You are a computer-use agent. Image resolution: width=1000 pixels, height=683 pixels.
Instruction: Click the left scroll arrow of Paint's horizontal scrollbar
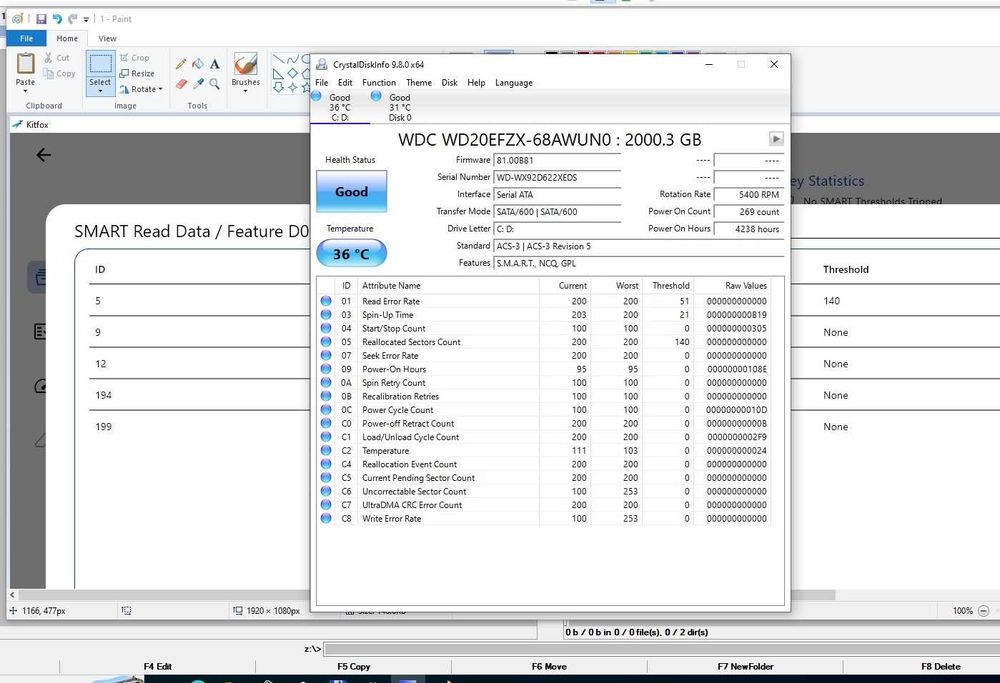point(13,594)
